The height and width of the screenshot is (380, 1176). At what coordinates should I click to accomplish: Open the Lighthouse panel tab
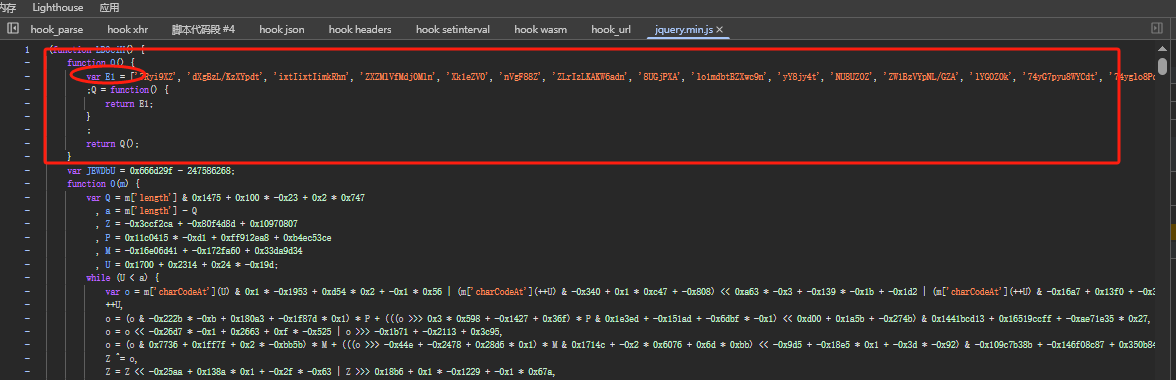point(58,7)
